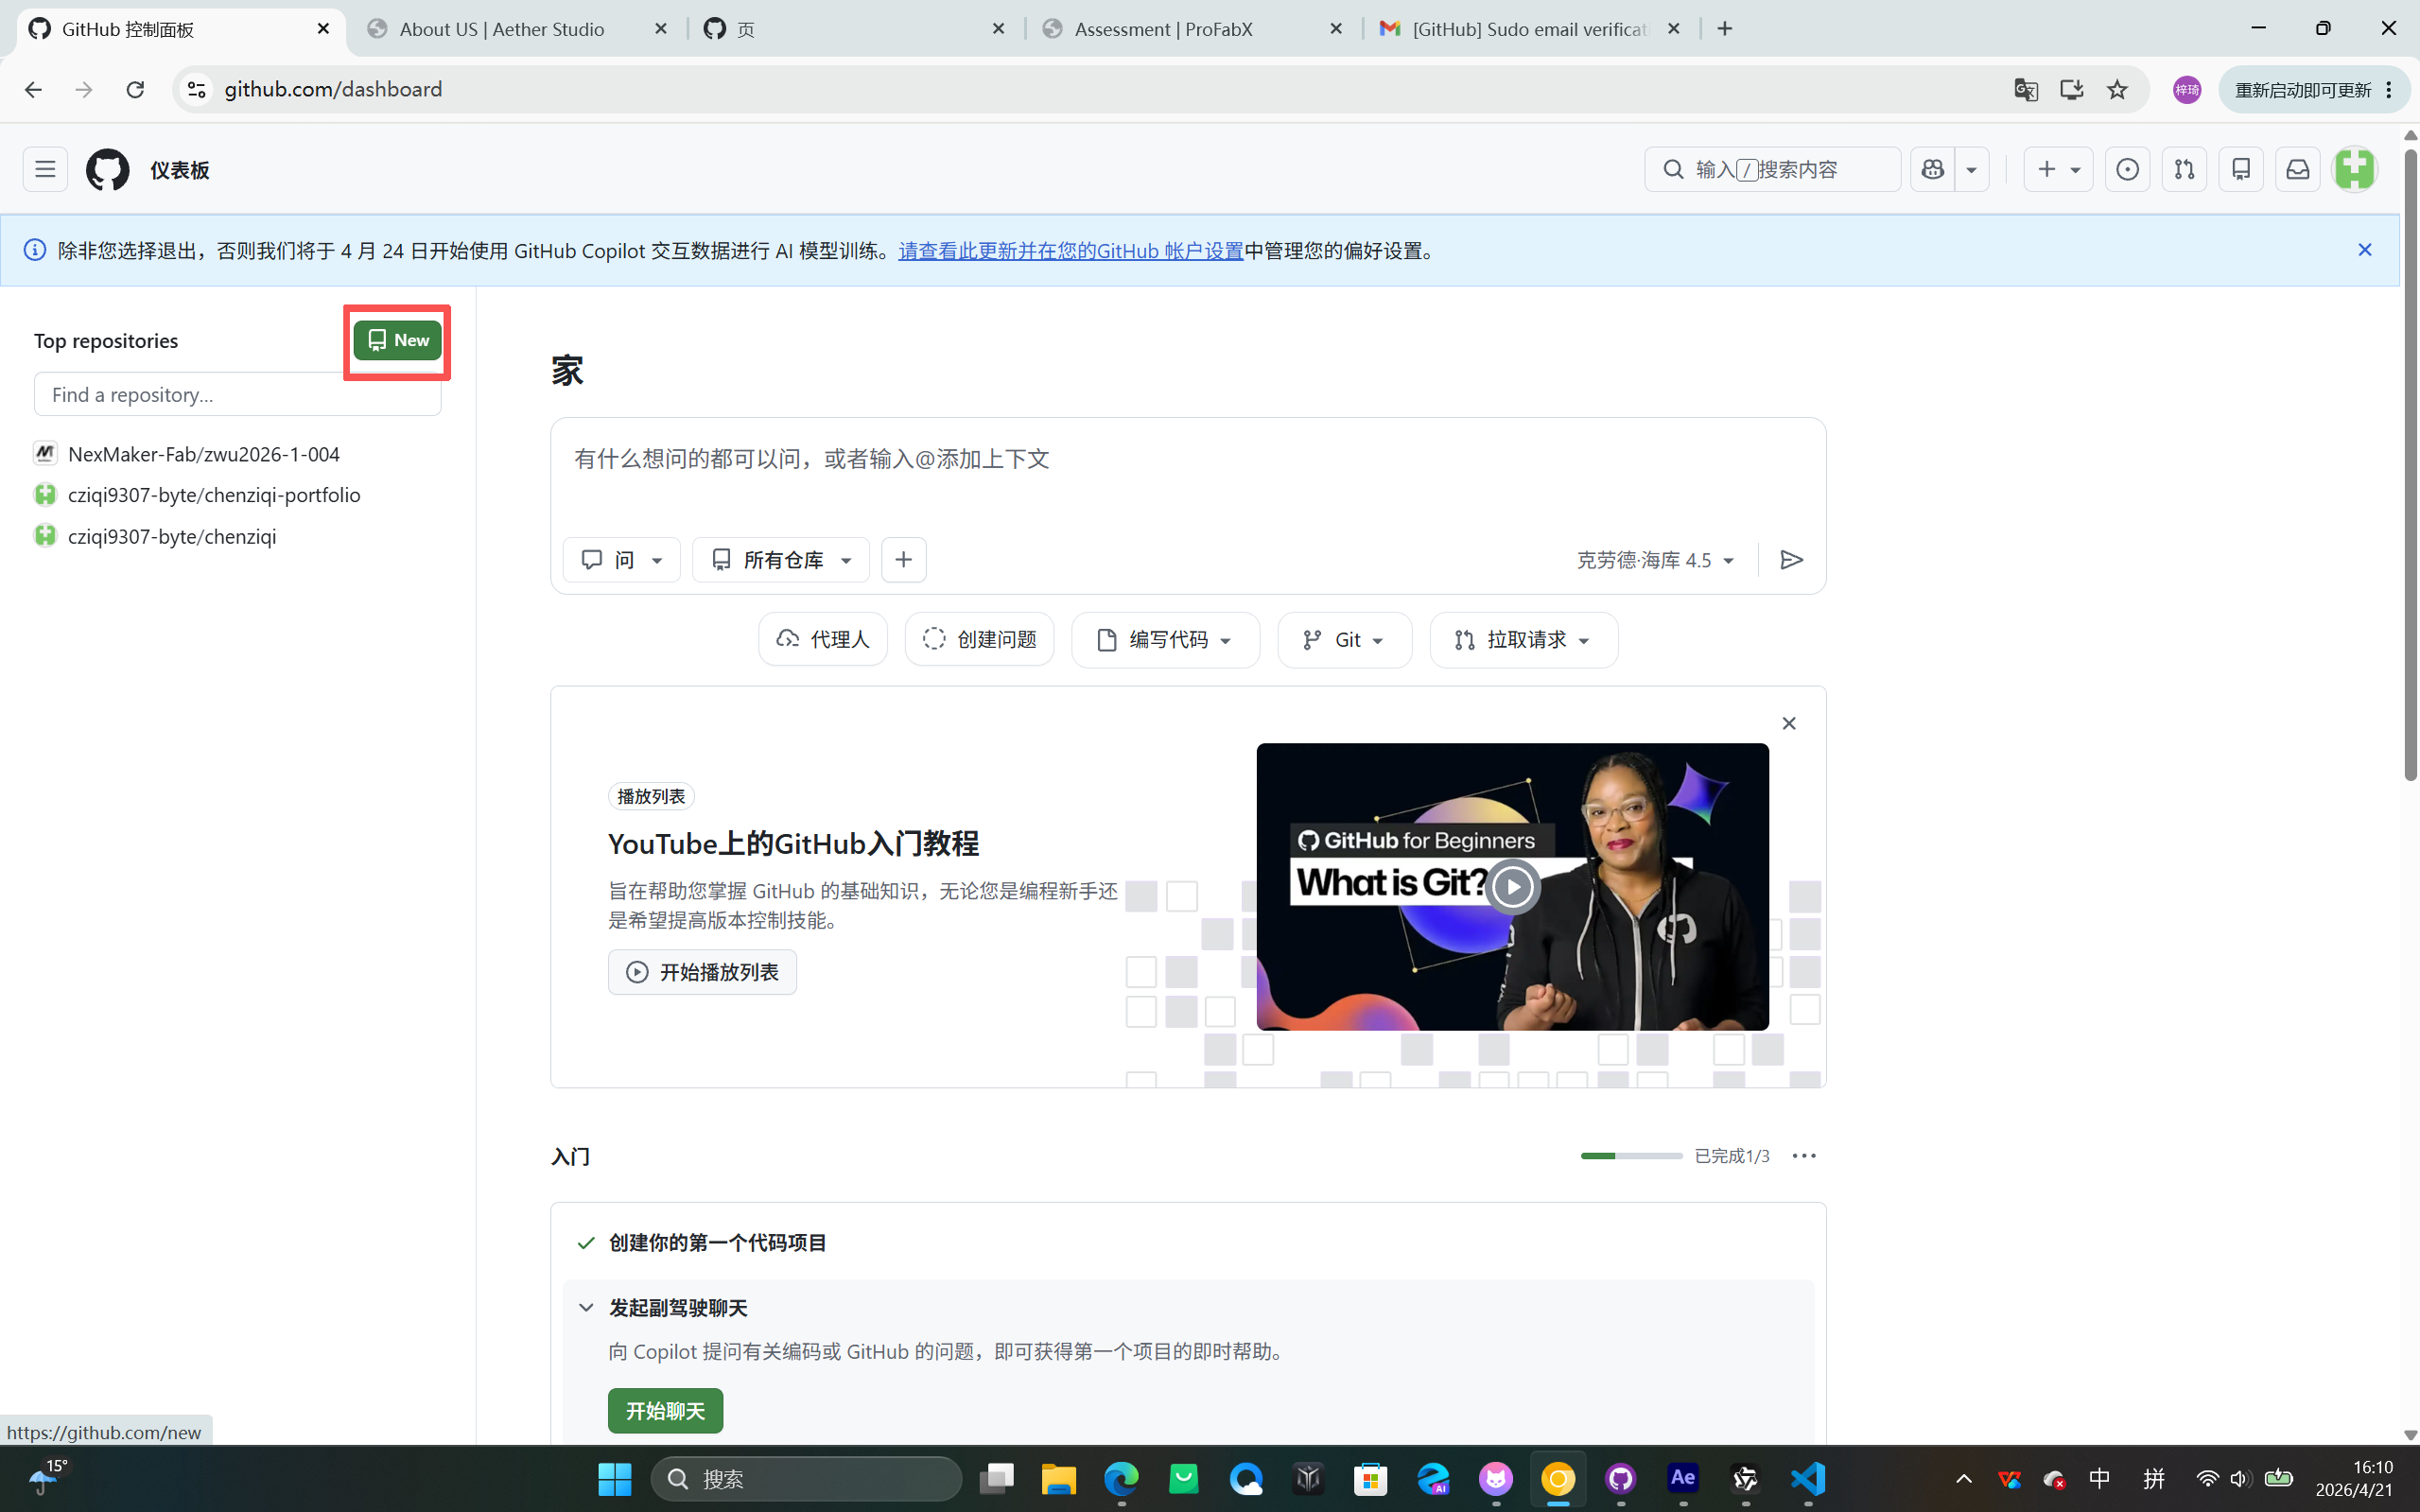
Task: Open Copilot chat icon in header
Action: click(1932, 169)
